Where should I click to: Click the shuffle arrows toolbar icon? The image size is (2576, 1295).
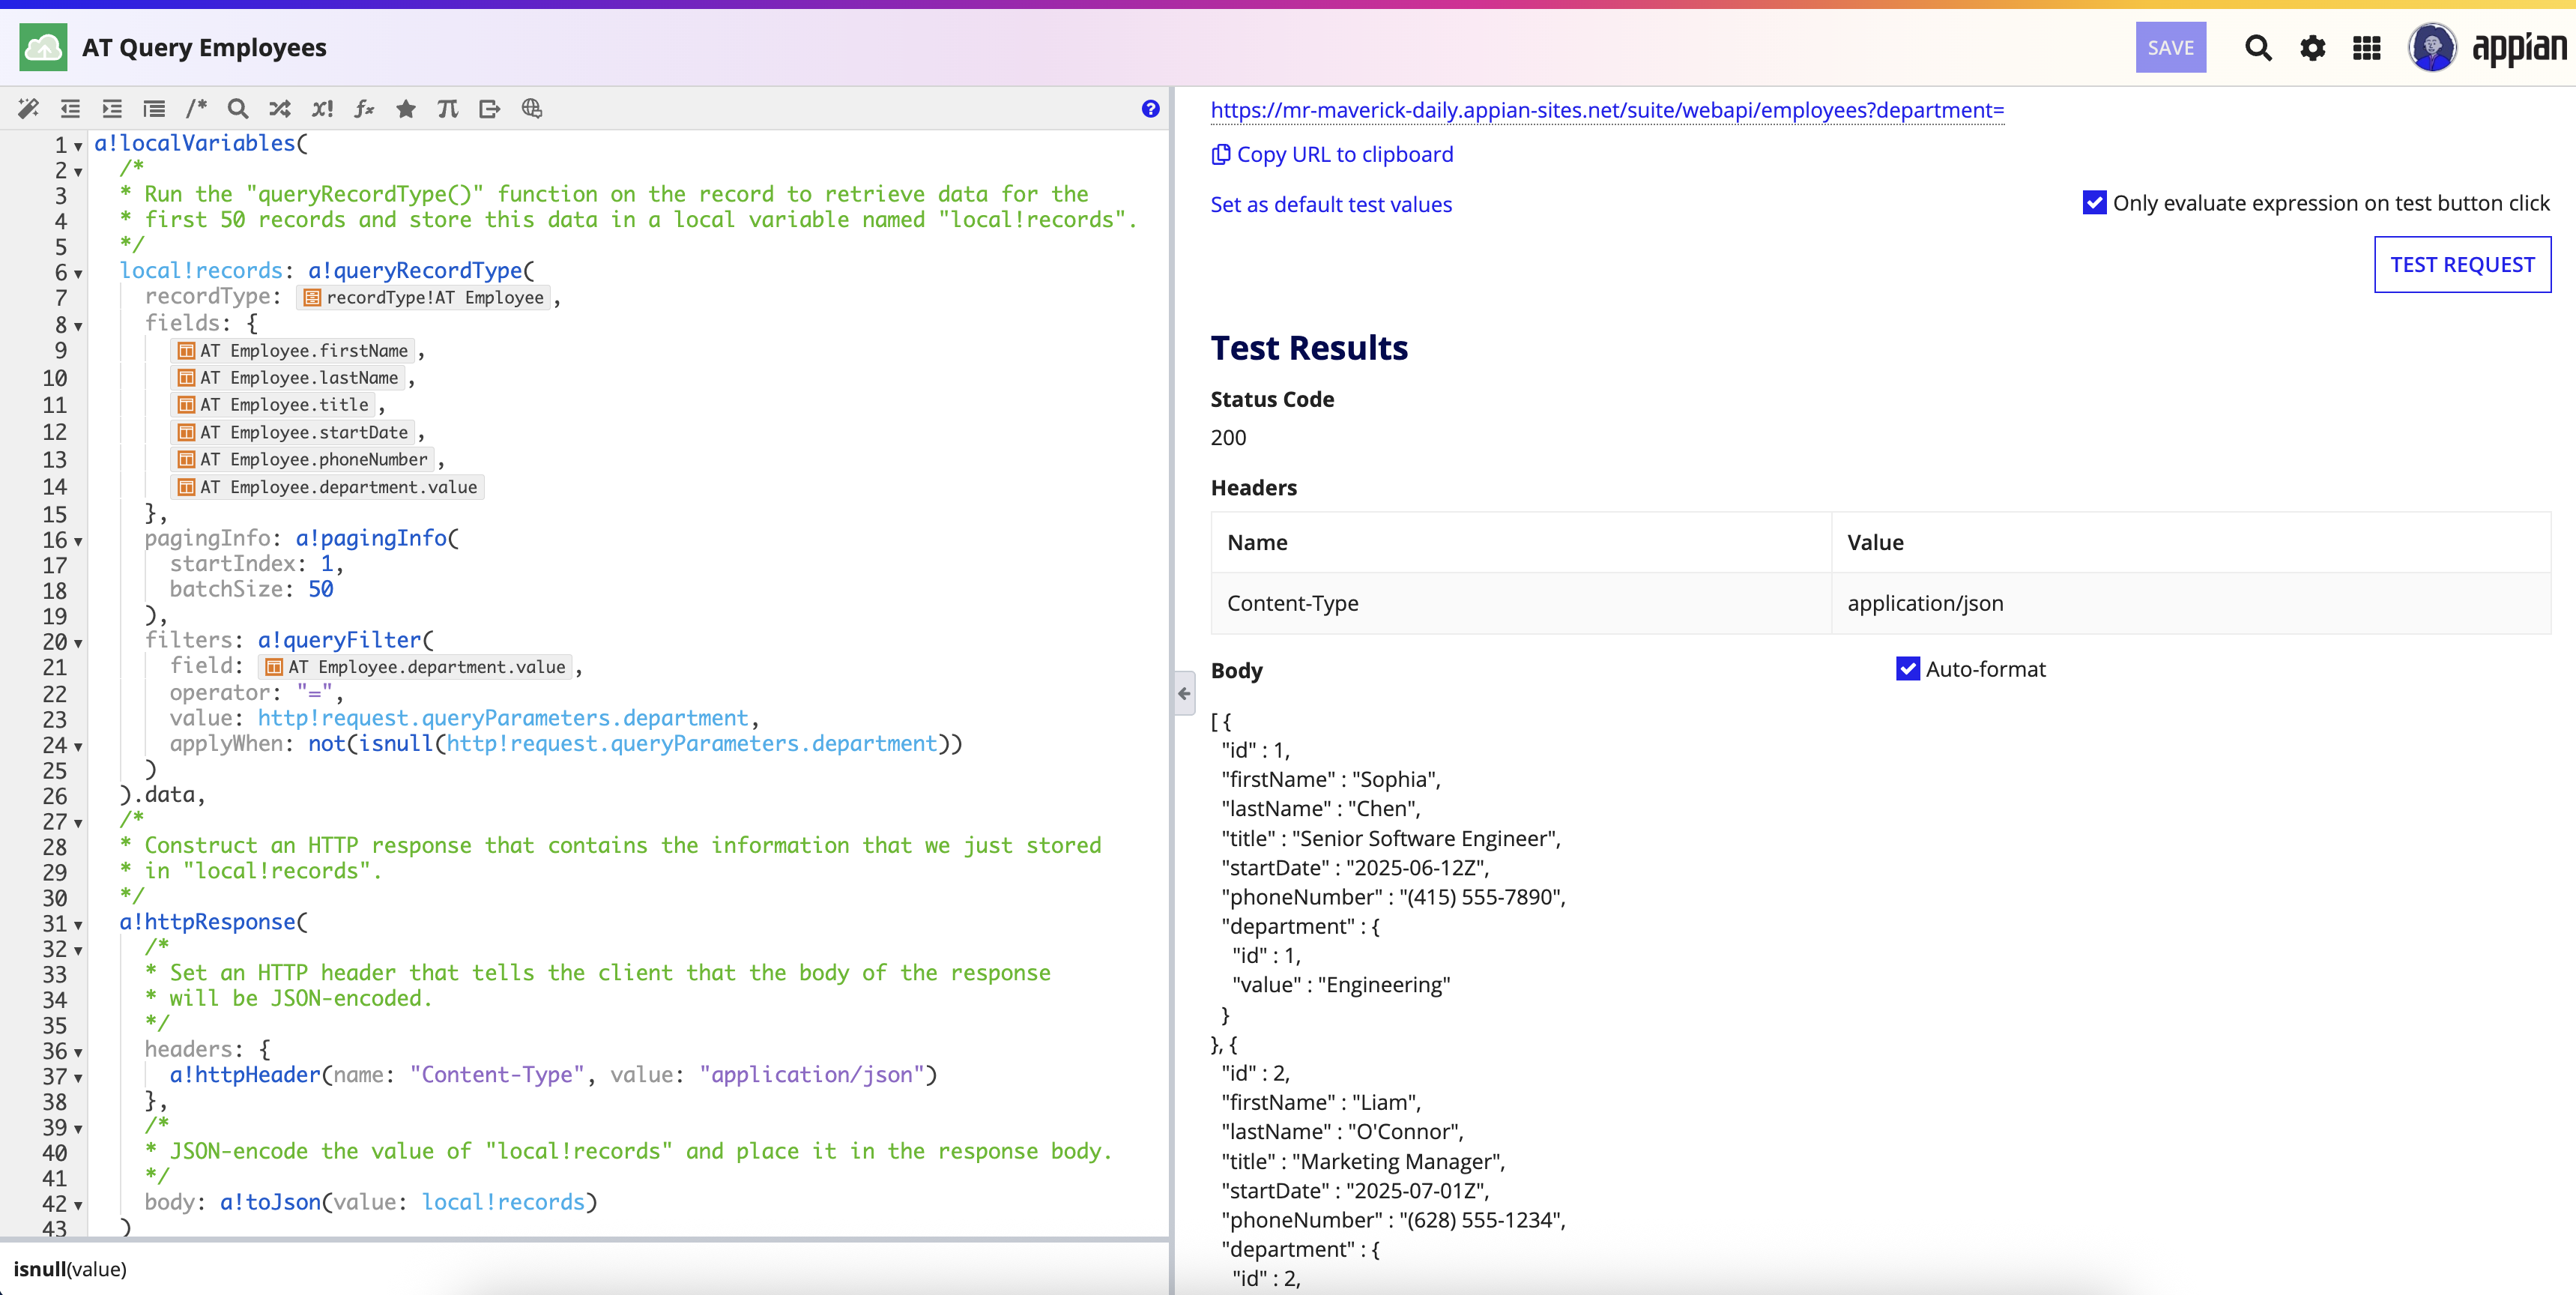[x=279, y=108]
